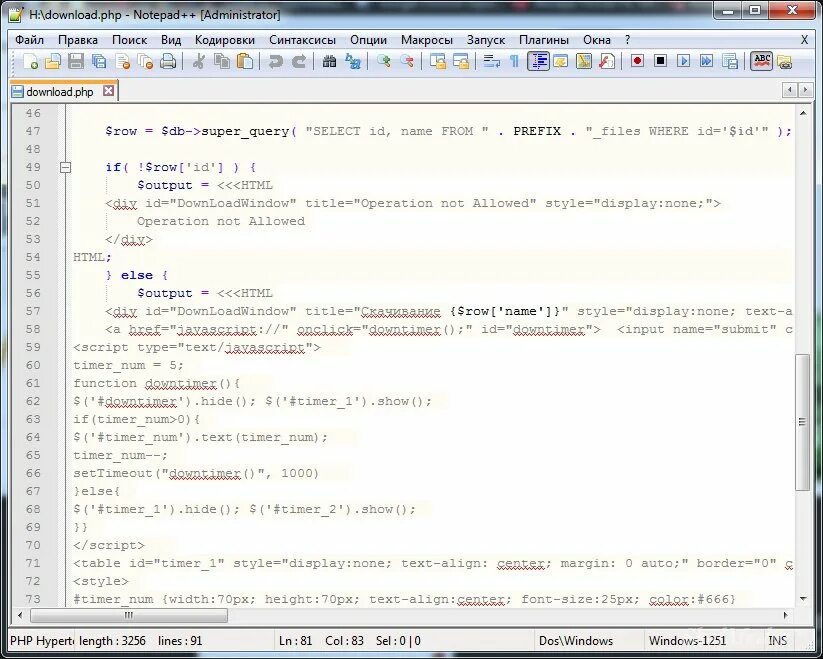The height and width of the screenshot is (659, 823).
Task: Open a file with the folder icon
Action: pyautogui.click(x=53, y=62)
